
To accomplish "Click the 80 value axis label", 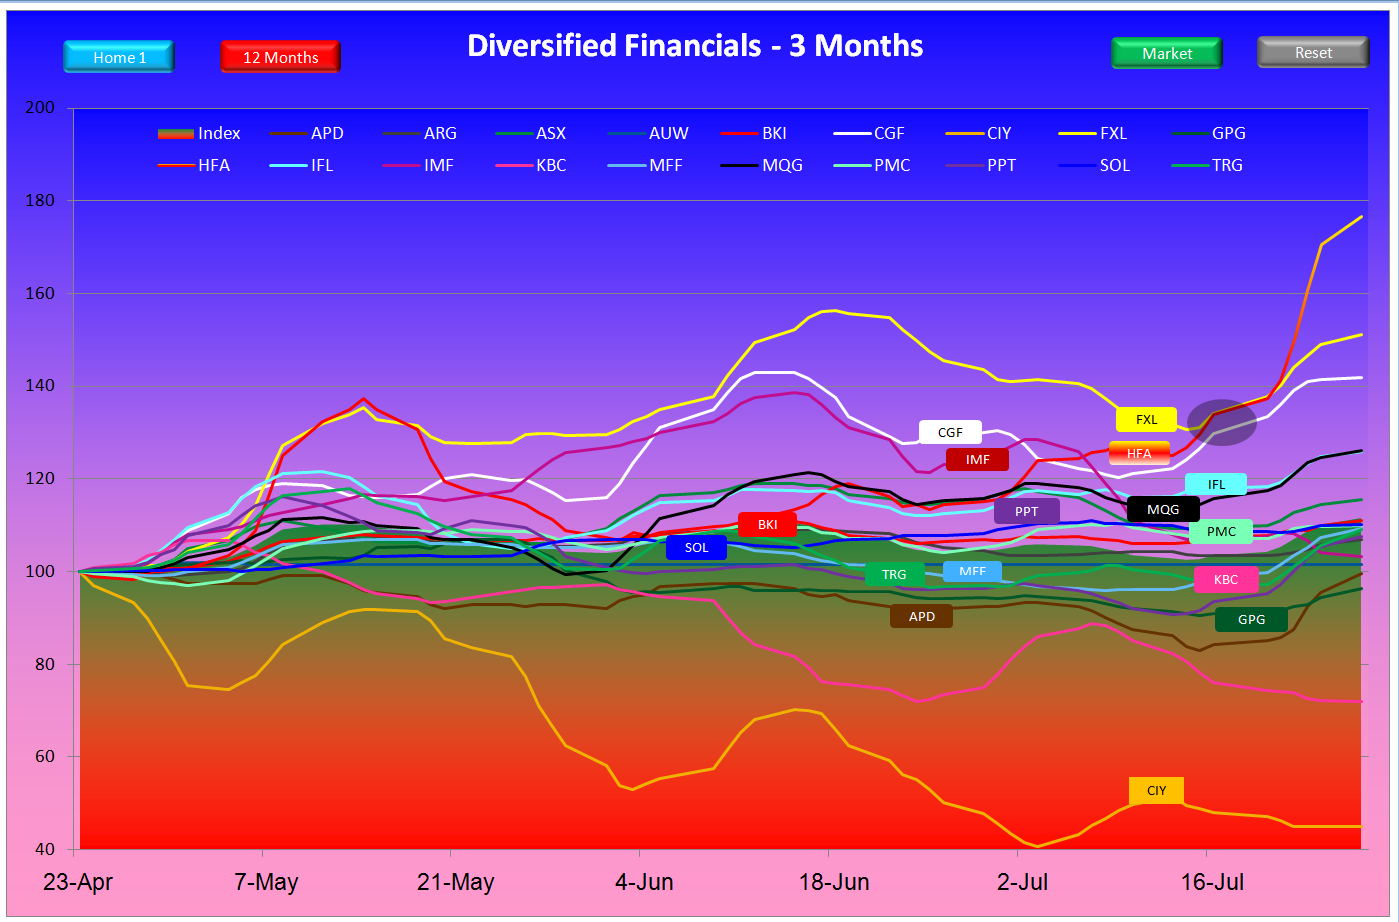I will pos(45,664).
